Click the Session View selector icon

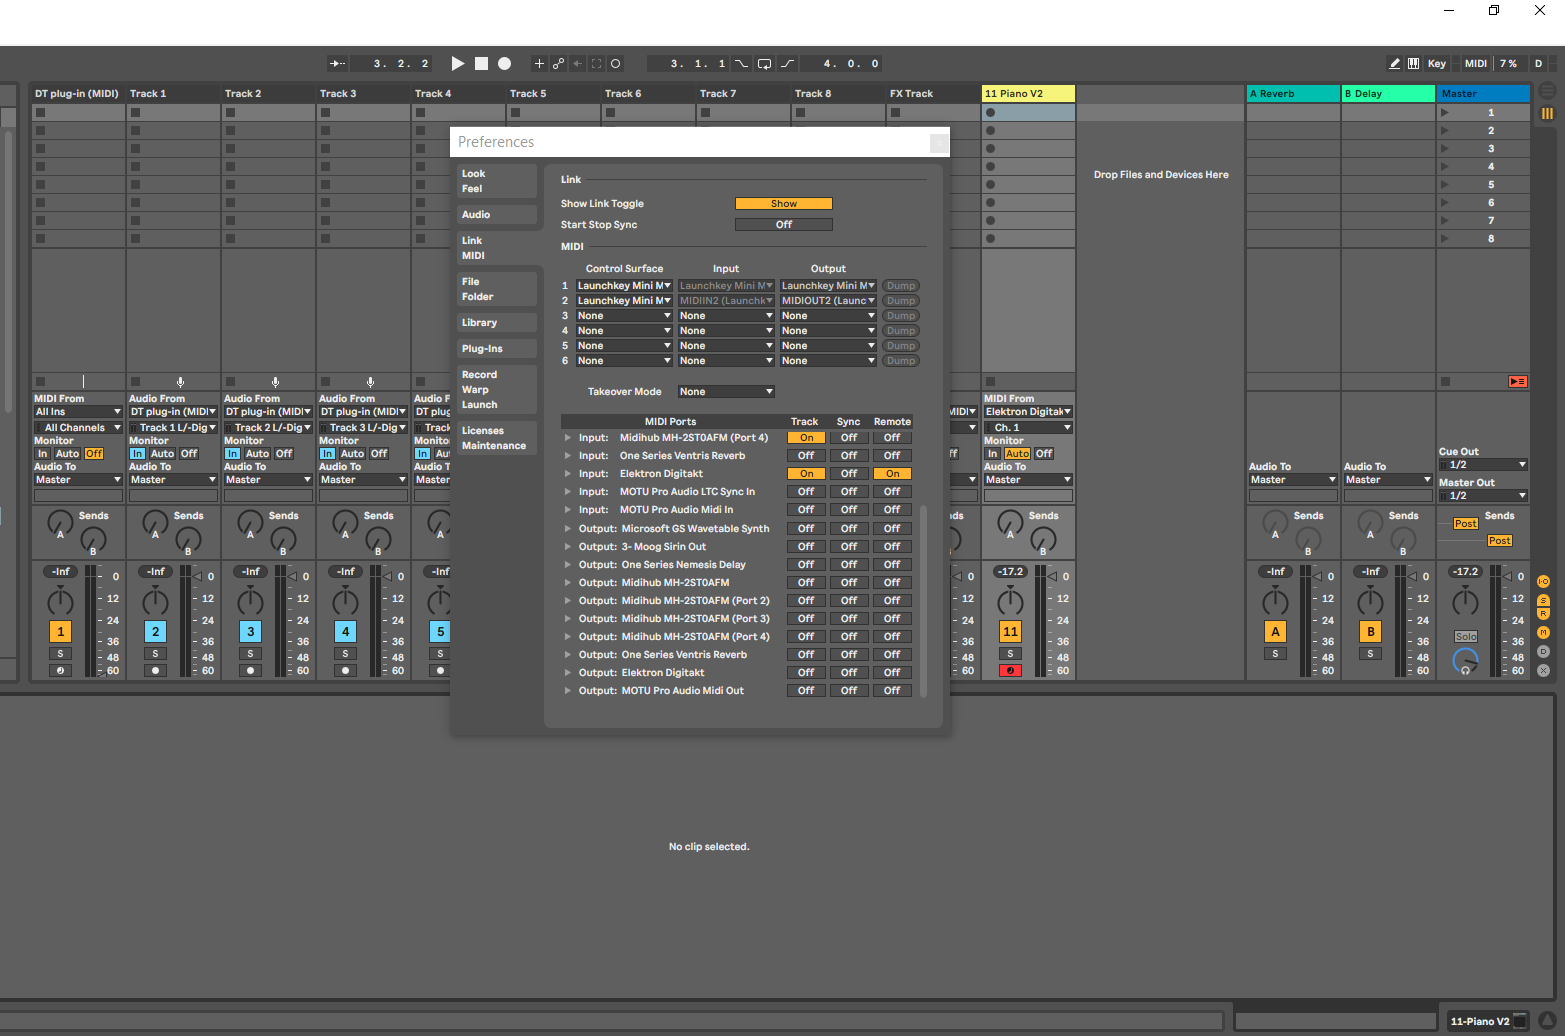point(1547,113)
